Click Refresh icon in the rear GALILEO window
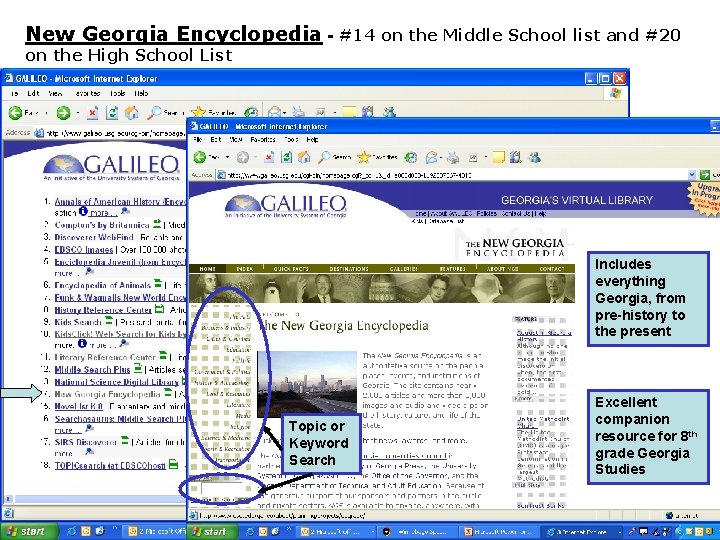This screenshot has width=720, height=540. (112, 112)
